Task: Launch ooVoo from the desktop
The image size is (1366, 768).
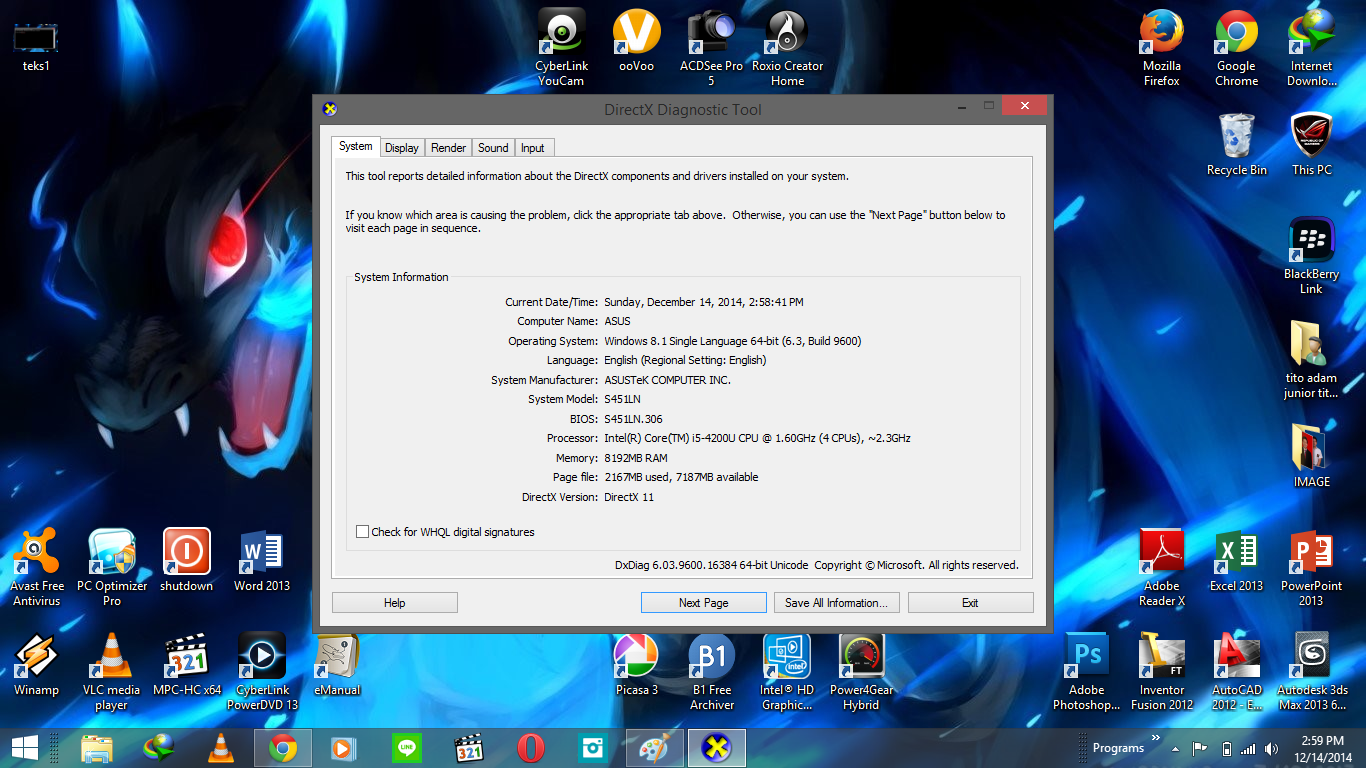Action: (637, 32)
